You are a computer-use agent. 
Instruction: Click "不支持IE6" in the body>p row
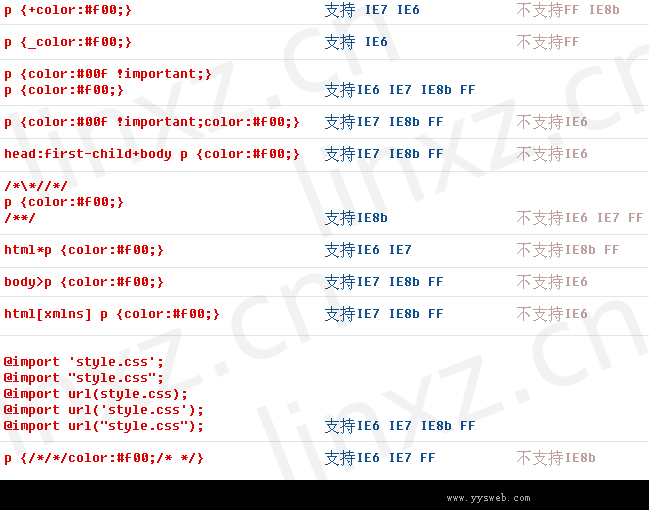(552, 282)
